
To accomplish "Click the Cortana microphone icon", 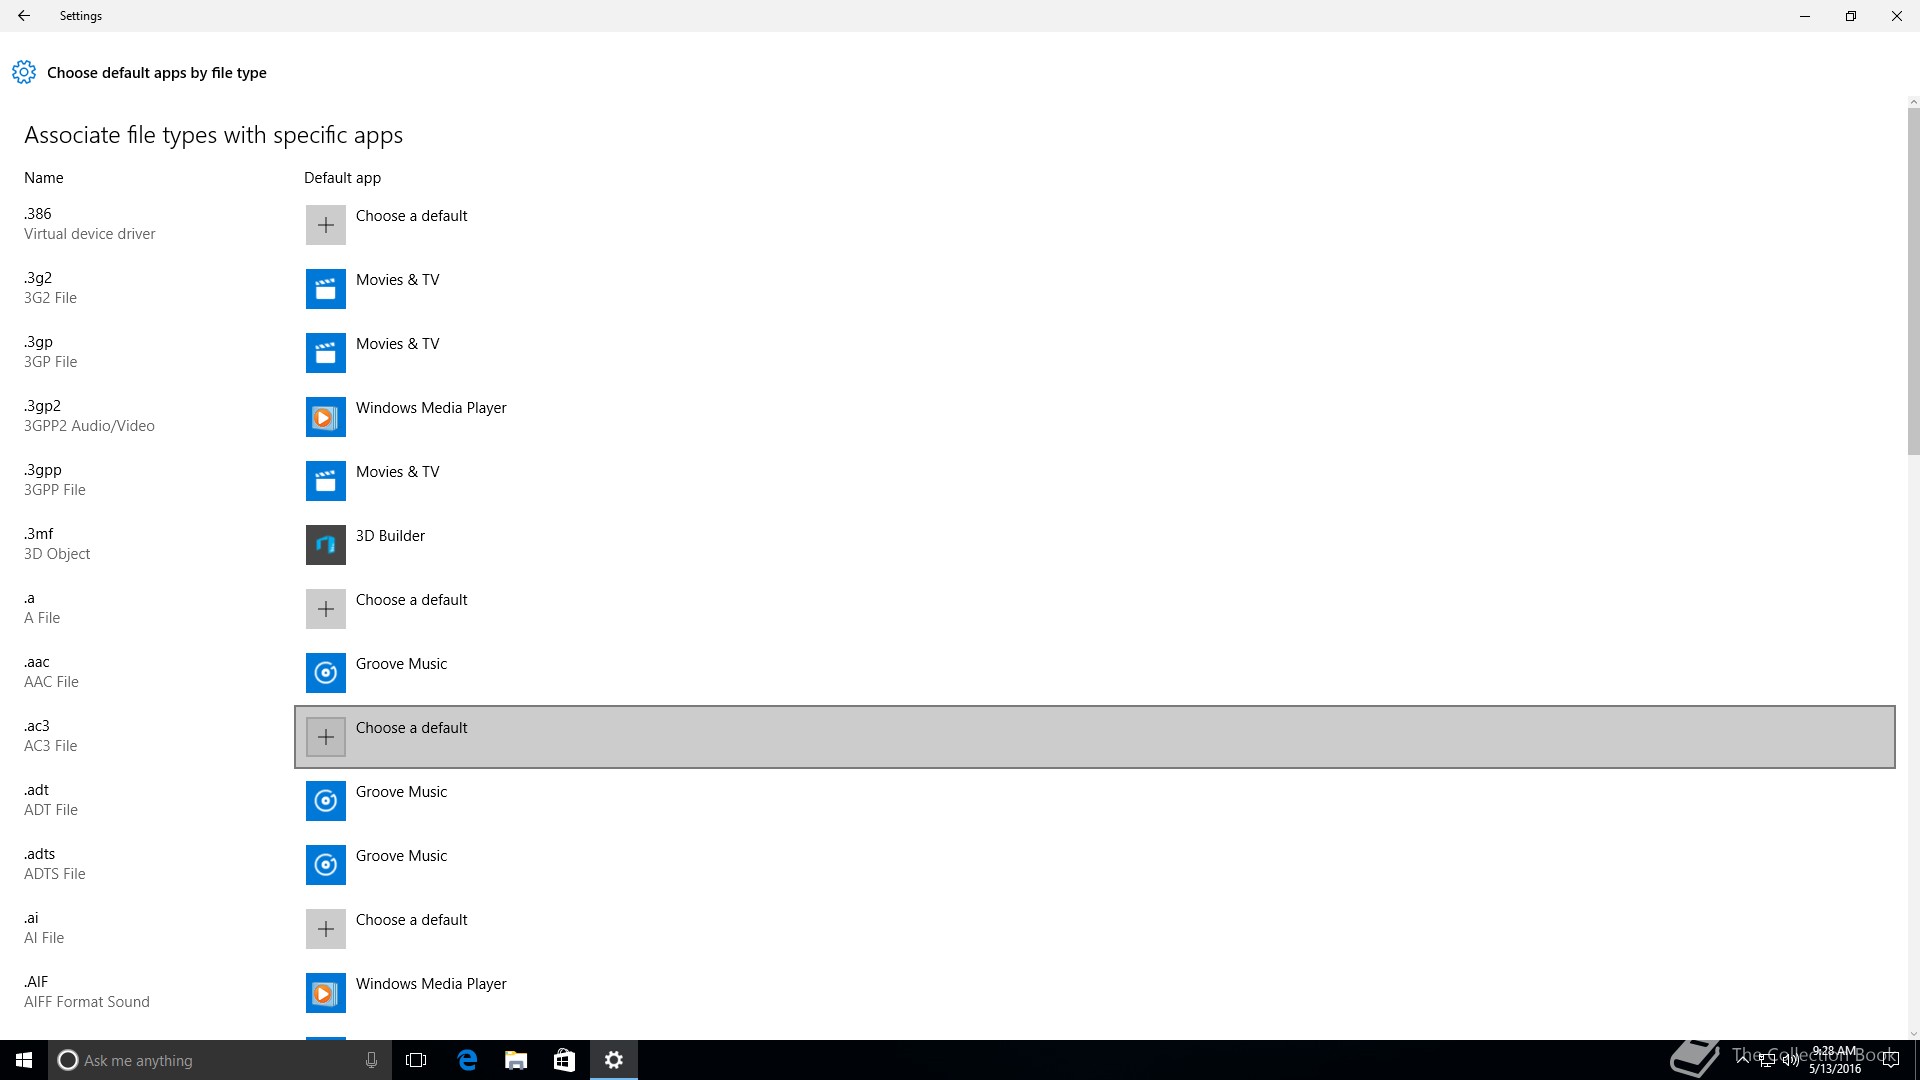I will (x=371, y=1060).
